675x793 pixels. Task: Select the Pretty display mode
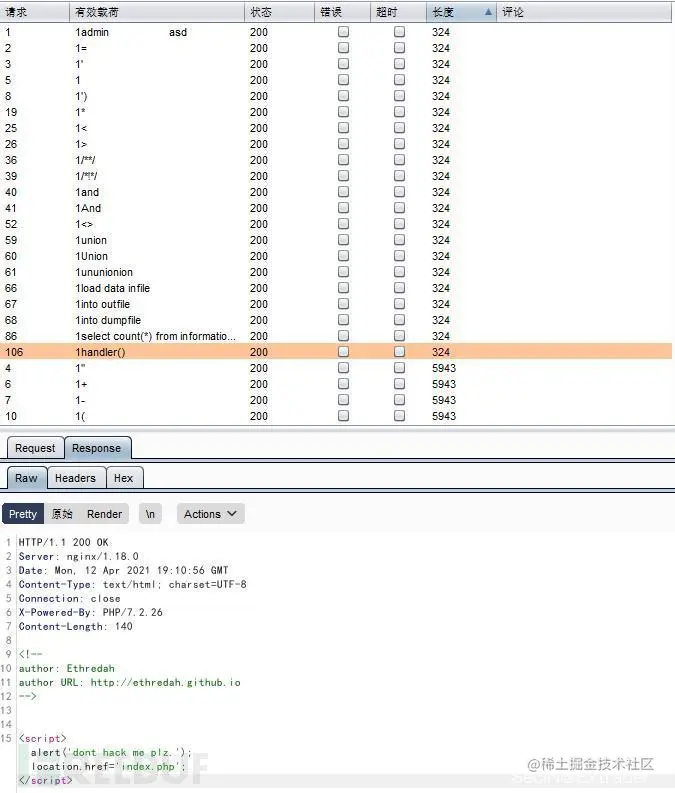(x=23, y=514)
